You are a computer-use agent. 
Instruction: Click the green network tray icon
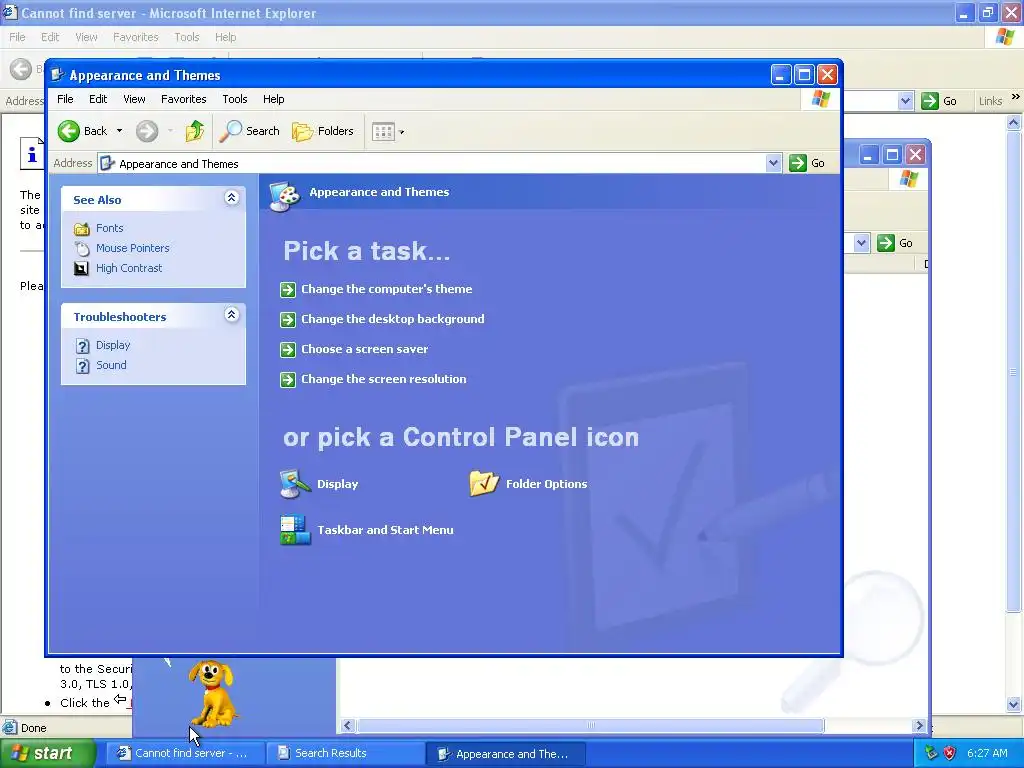coord(931,753)
